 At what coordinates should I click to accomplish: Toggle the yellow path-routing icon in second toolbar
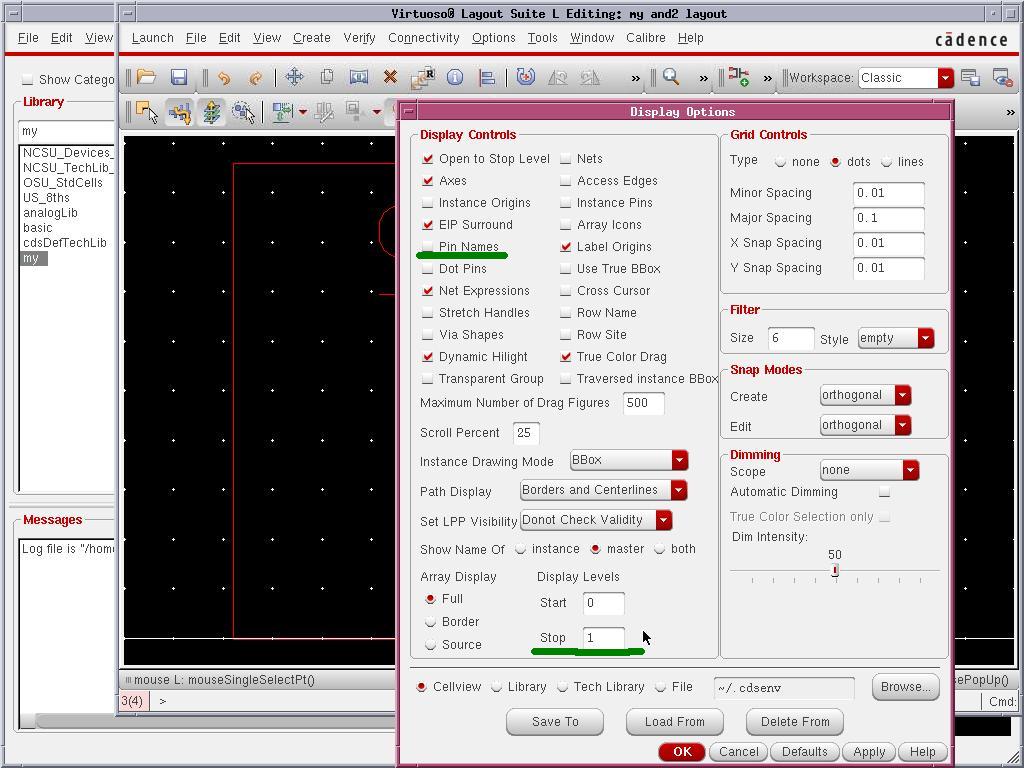pyautogui.click(x=179, y=112)
